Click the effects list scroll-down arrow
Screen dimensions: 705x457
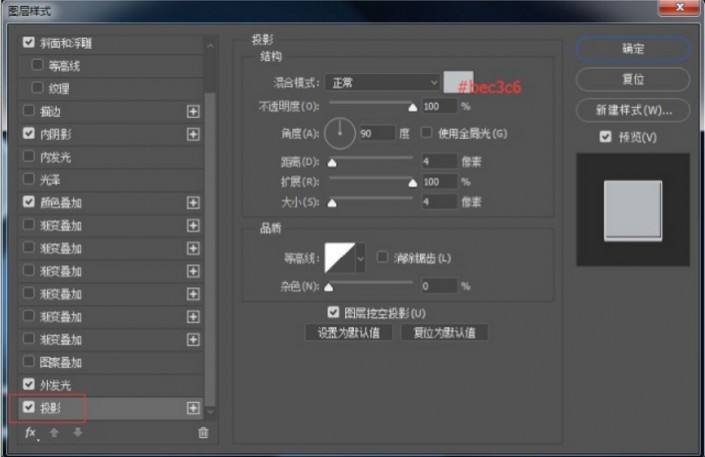210,411
